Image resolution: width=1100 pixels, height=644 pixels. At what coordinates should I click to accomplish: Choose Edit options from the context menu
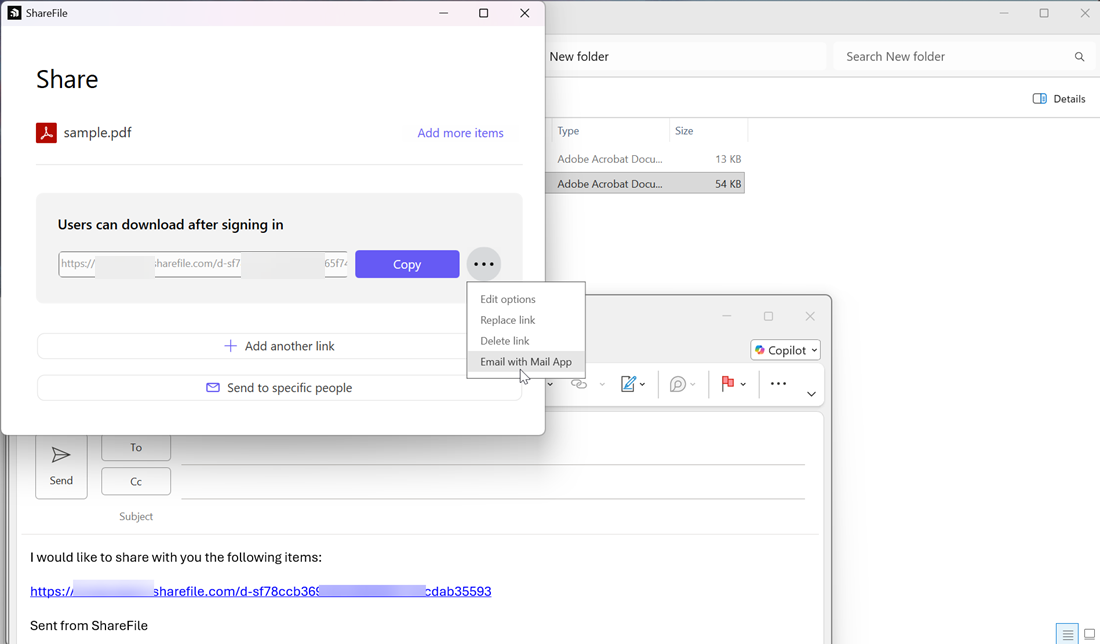508,299
